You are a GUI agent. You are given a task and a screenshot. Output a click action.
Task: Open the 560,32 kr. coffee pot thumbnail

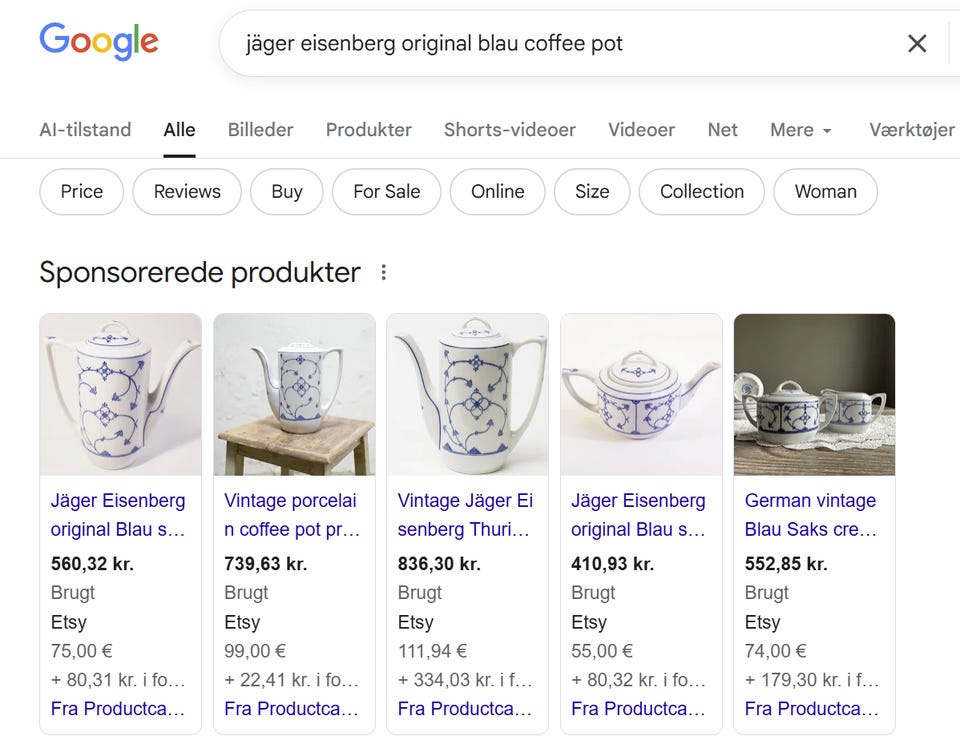[x=121, y=395]
